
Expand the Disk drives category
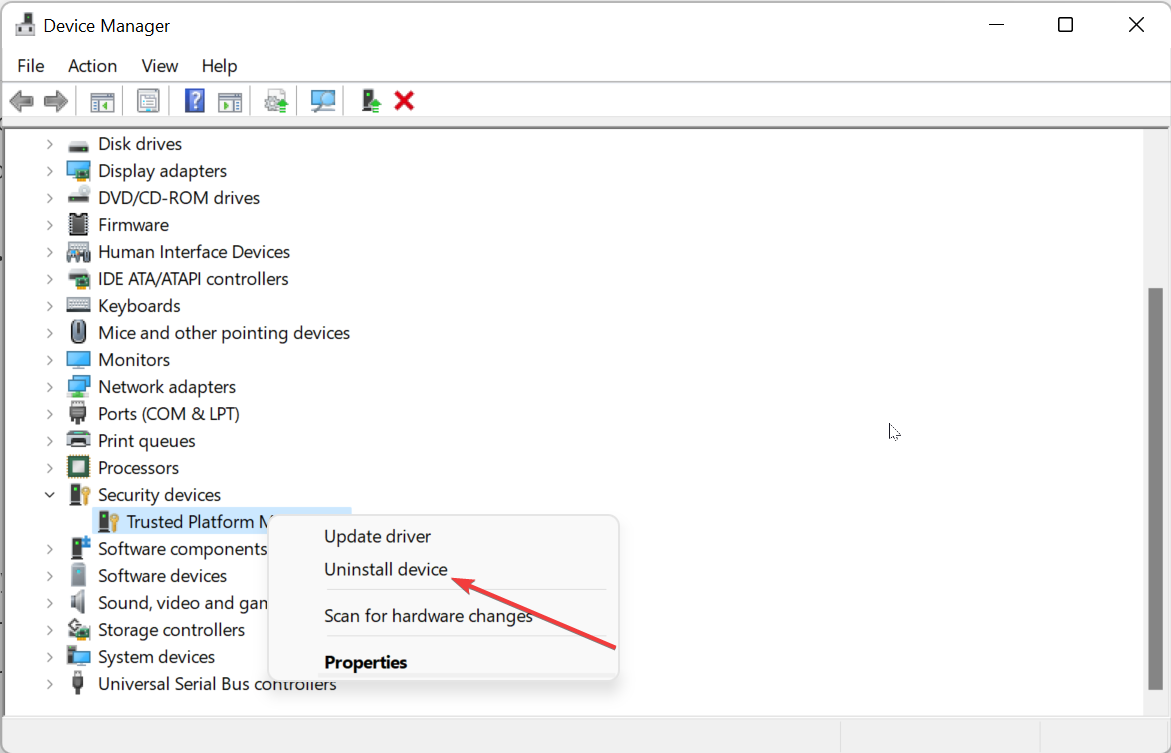50,144
